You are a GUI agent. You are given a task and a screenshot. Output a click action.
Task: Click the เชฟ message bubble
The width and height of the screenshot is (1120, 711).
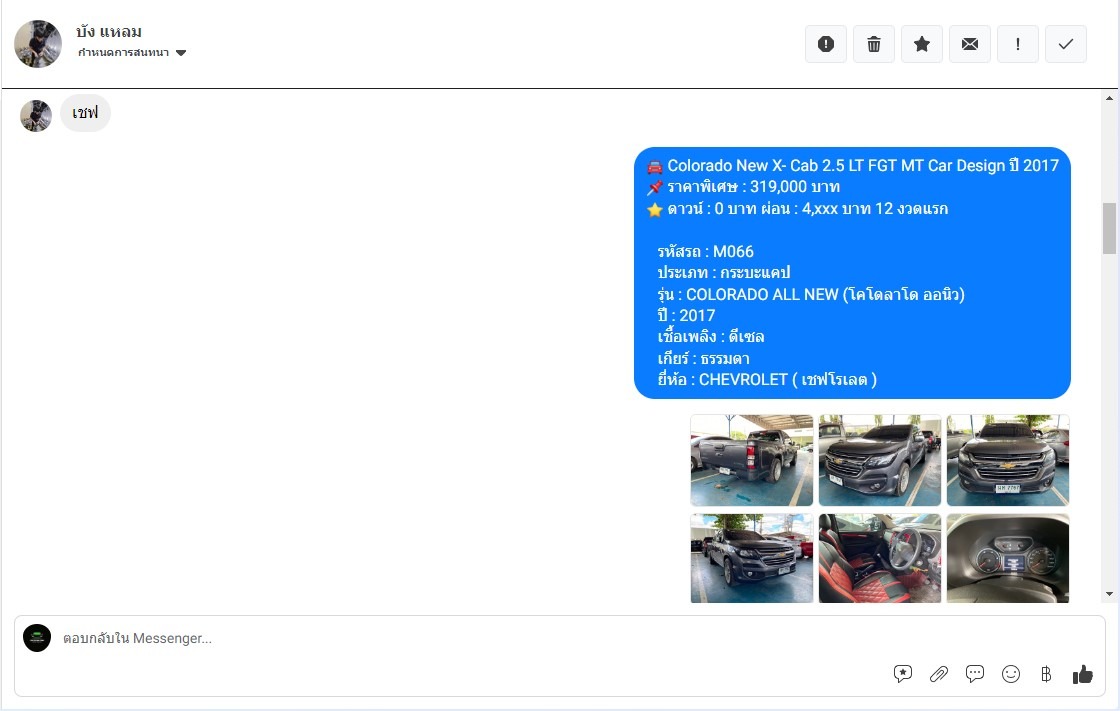click(x=85, y=113)
